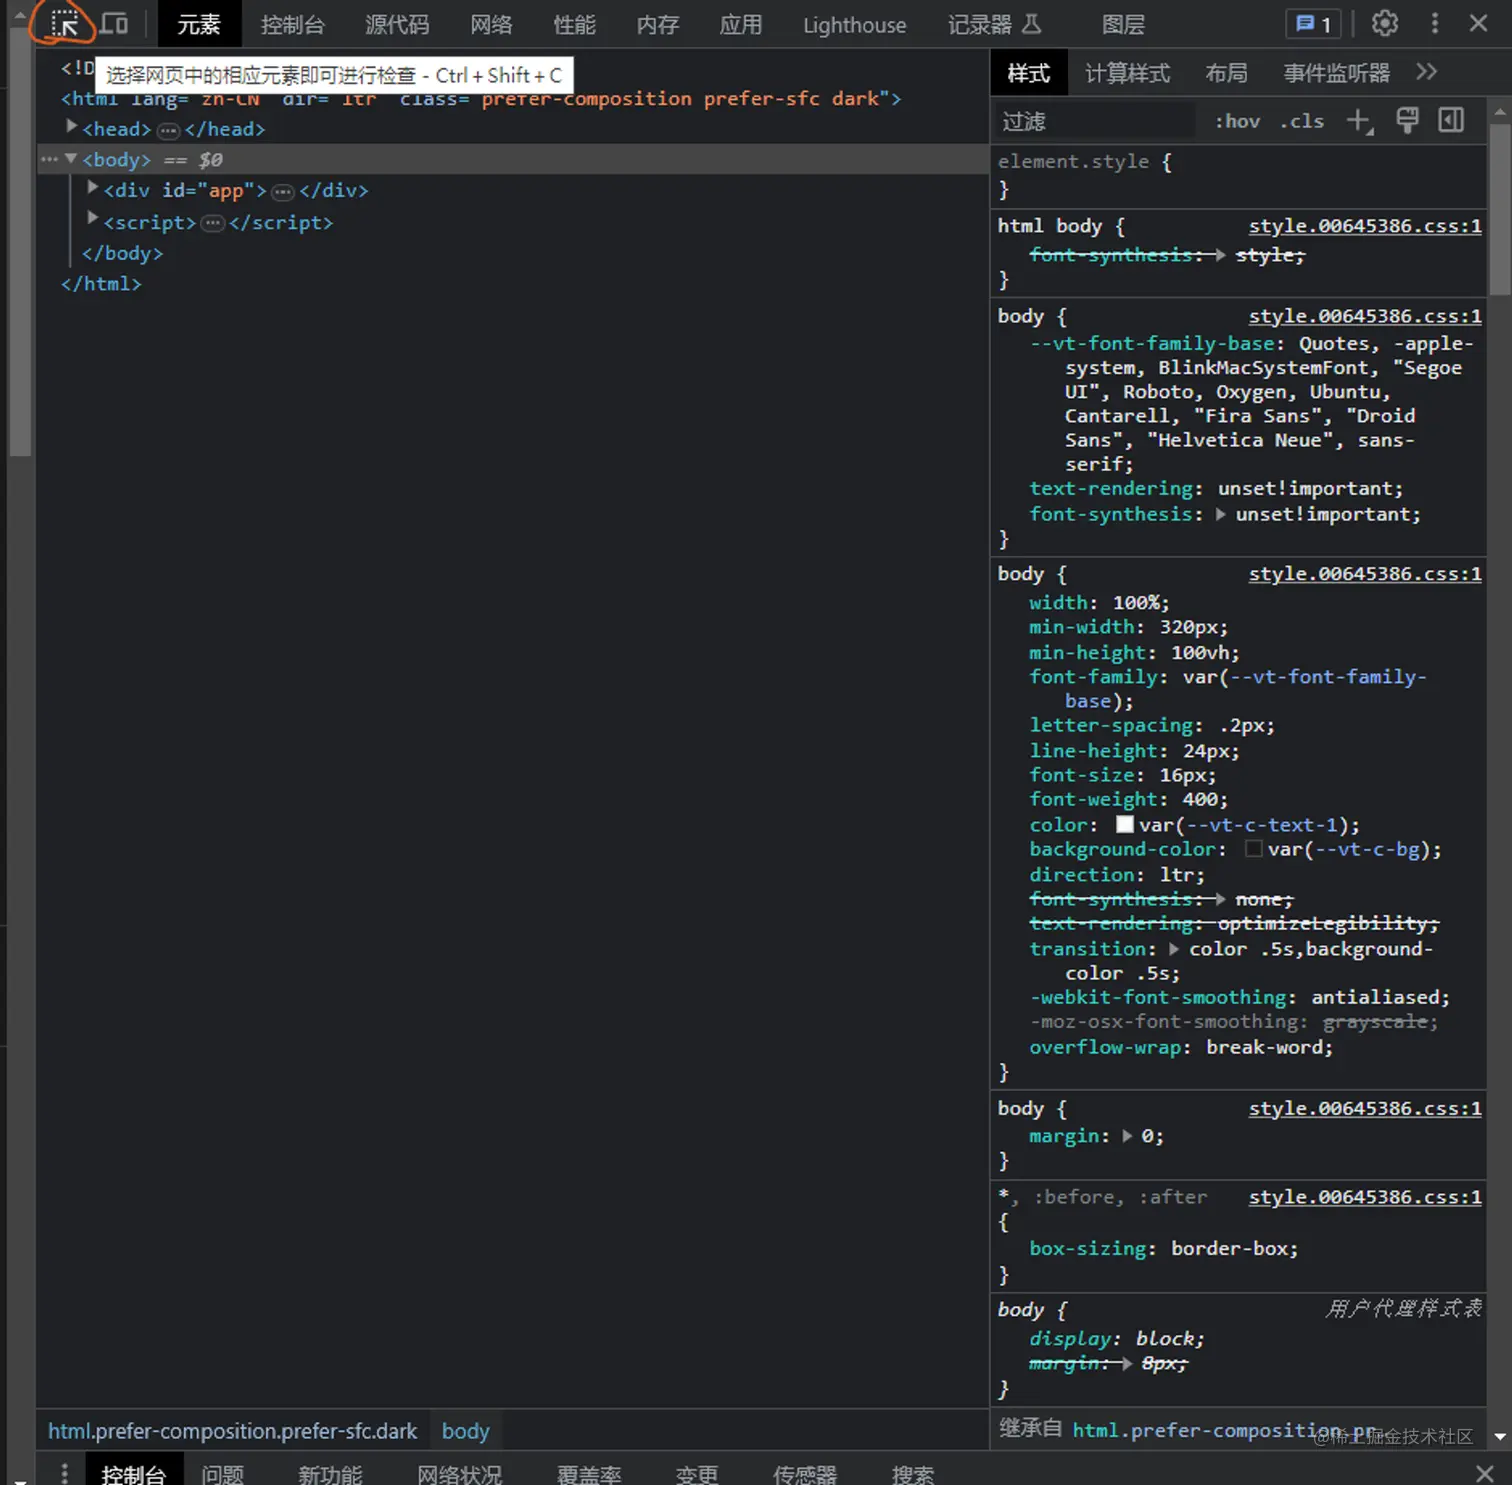The height and width of the screenshot is (1485, 1512).
Task: Toggle the :hov element state button
Action: tap(1237, 121)
